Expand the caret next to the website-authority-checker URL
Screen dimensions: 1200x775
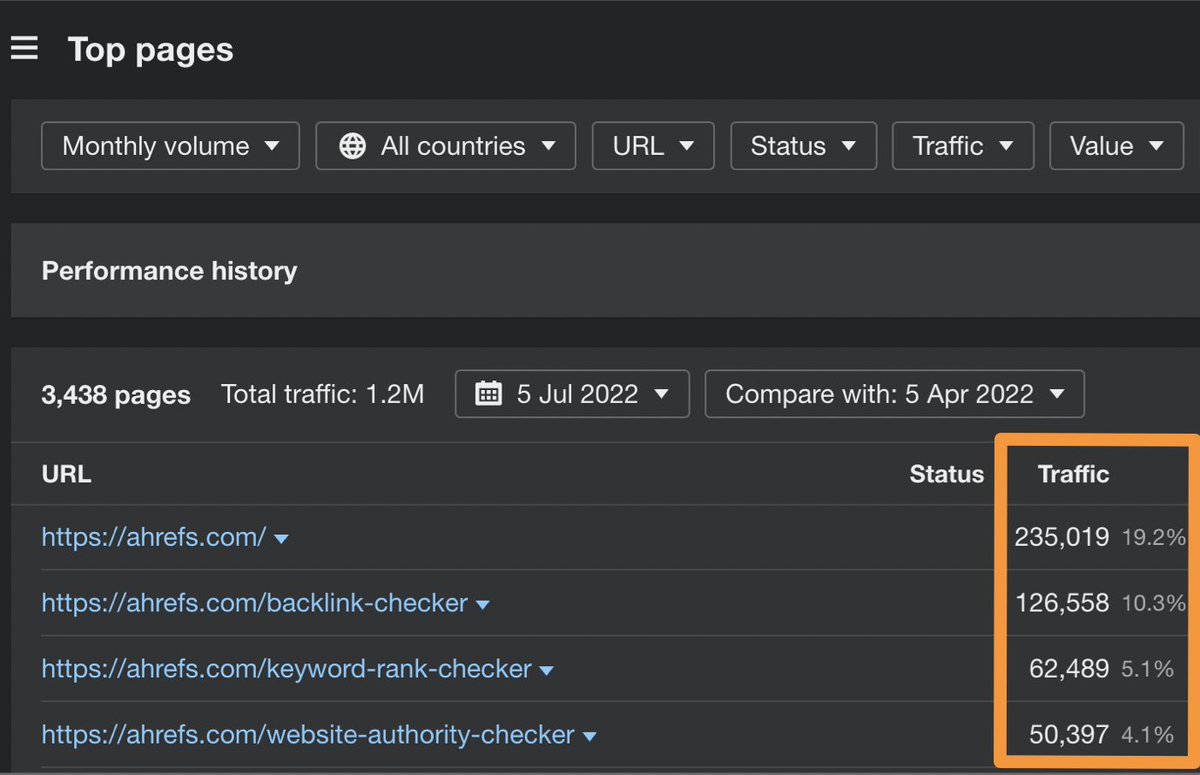(589, 737)
